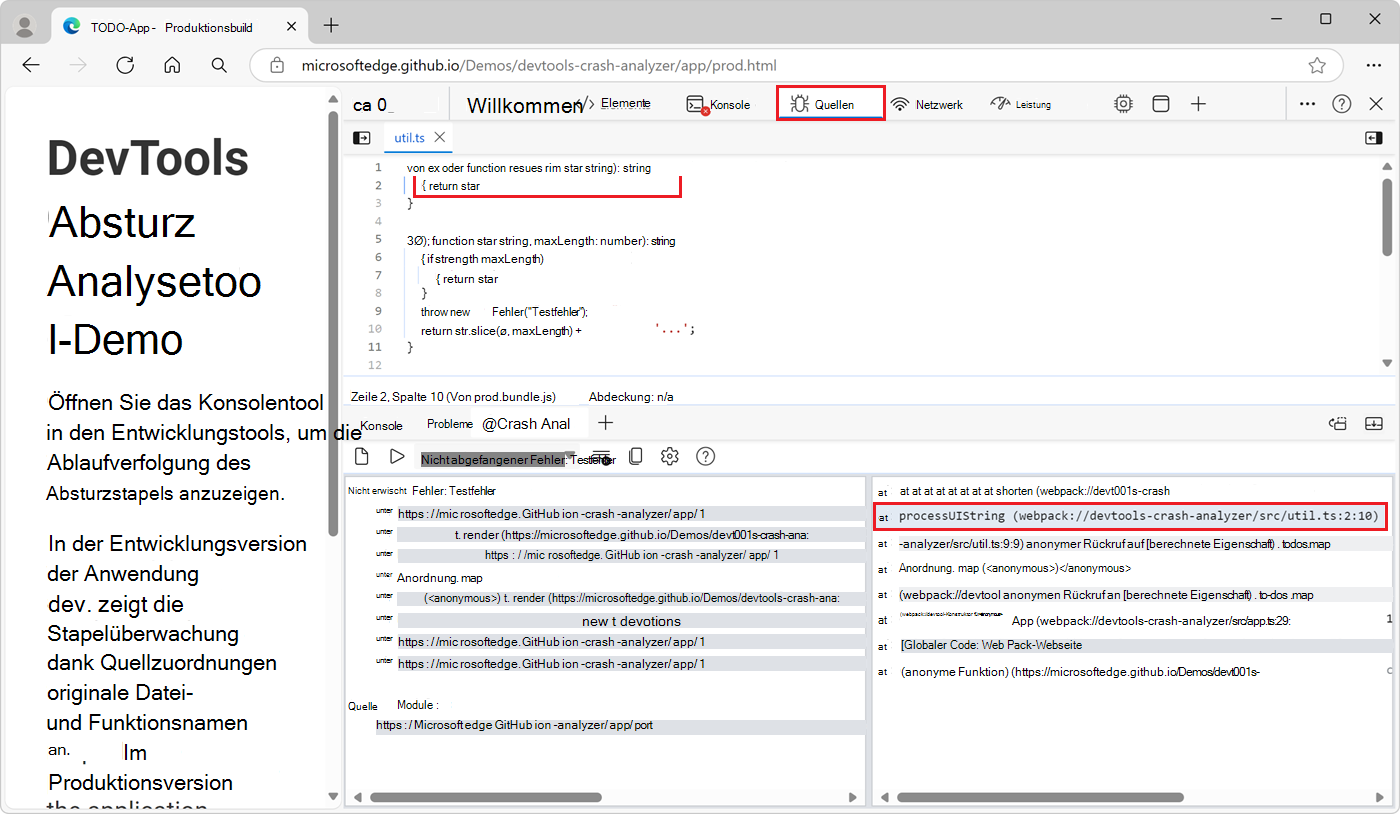
Task: Open the Crash Analyzer settings gear
Action: point(669,456)
